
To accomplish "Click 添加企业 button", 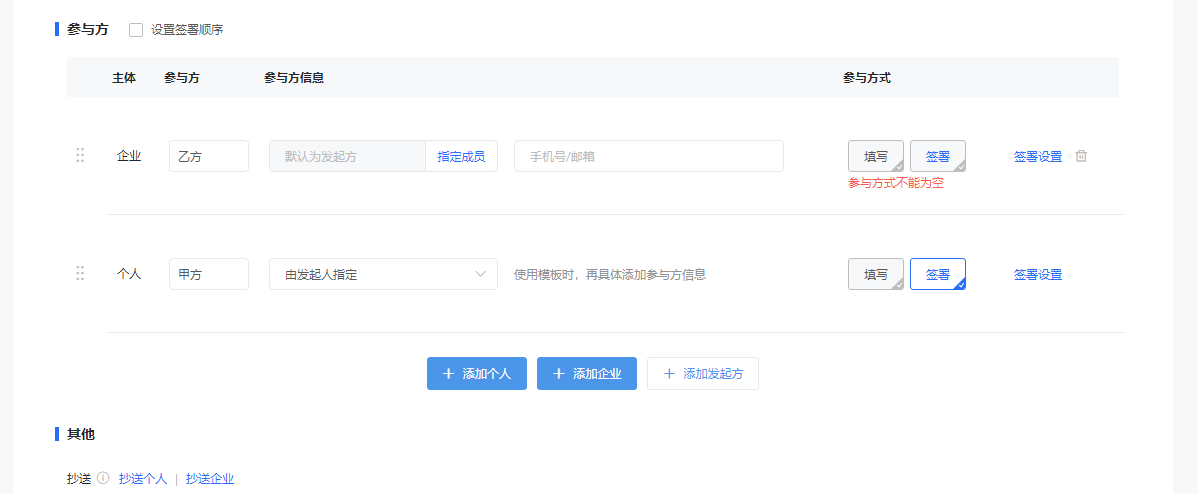I will [587, 373].
